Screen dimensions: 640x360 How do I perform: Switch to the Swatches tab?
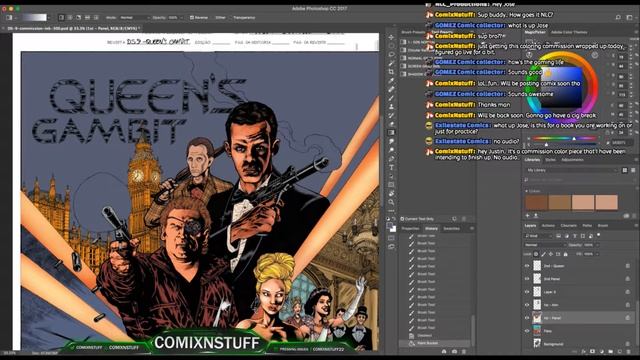[x=451, y=229]
